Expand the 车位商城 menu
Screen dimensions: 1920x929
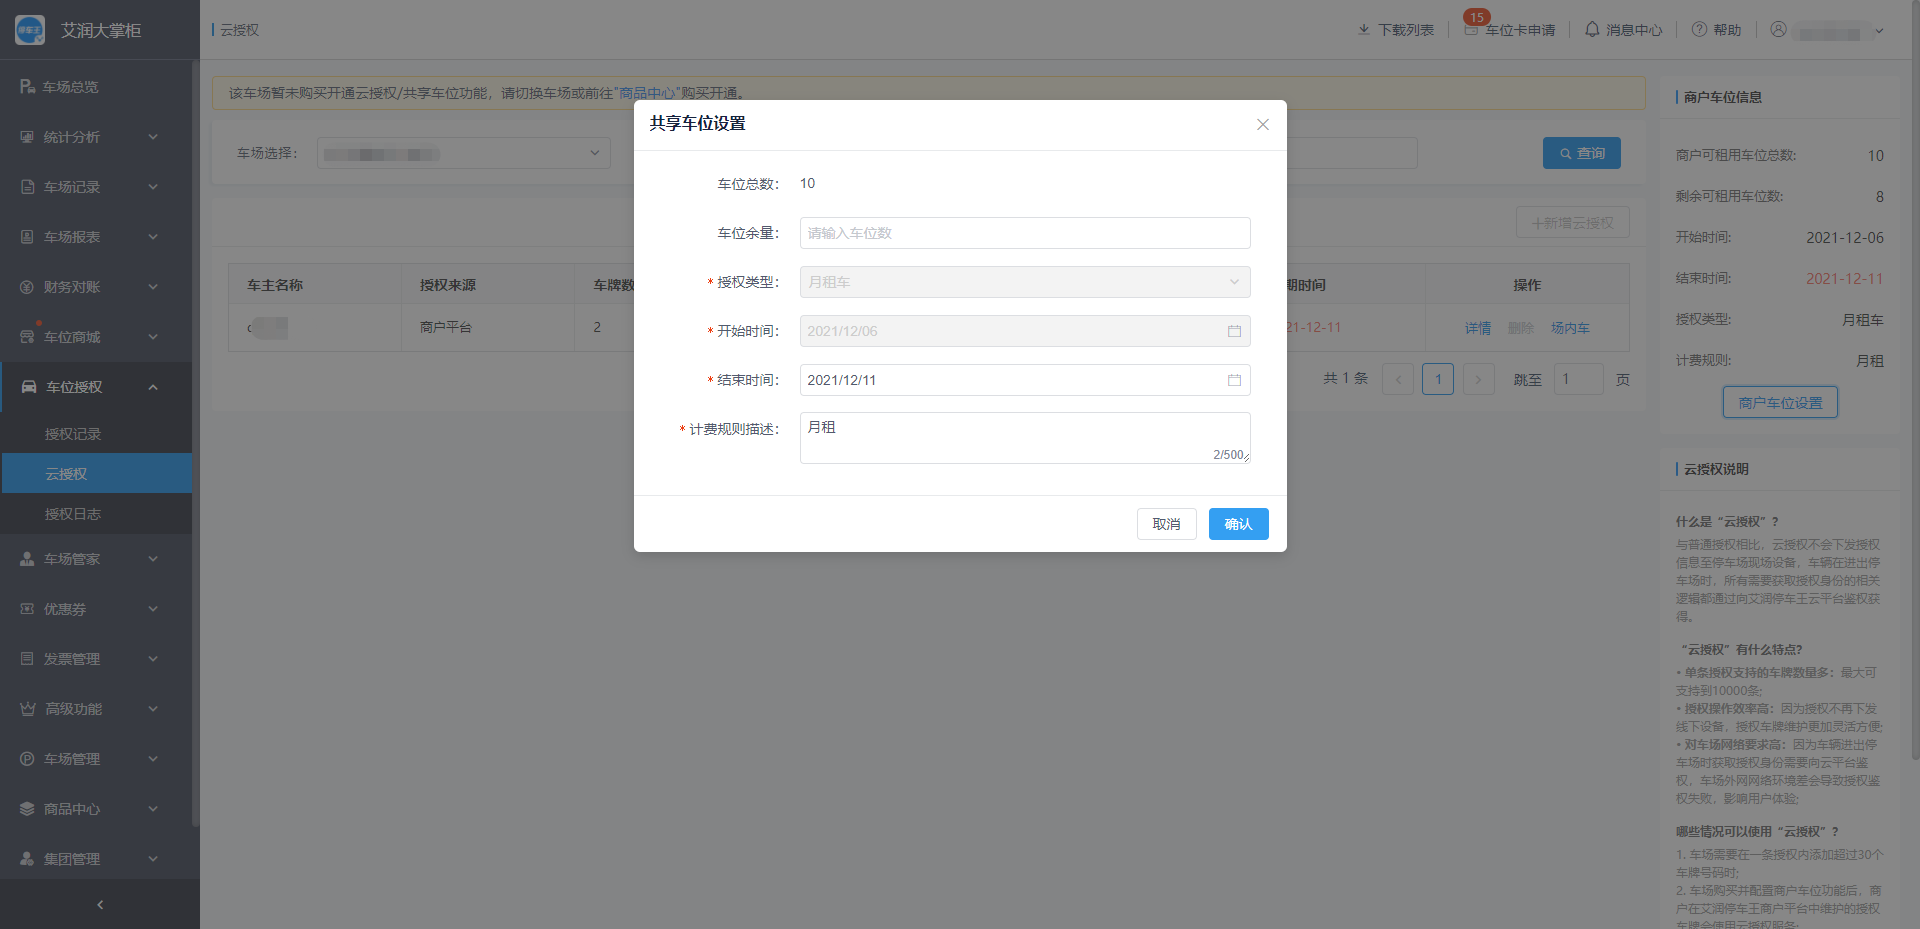pos(96,337)
